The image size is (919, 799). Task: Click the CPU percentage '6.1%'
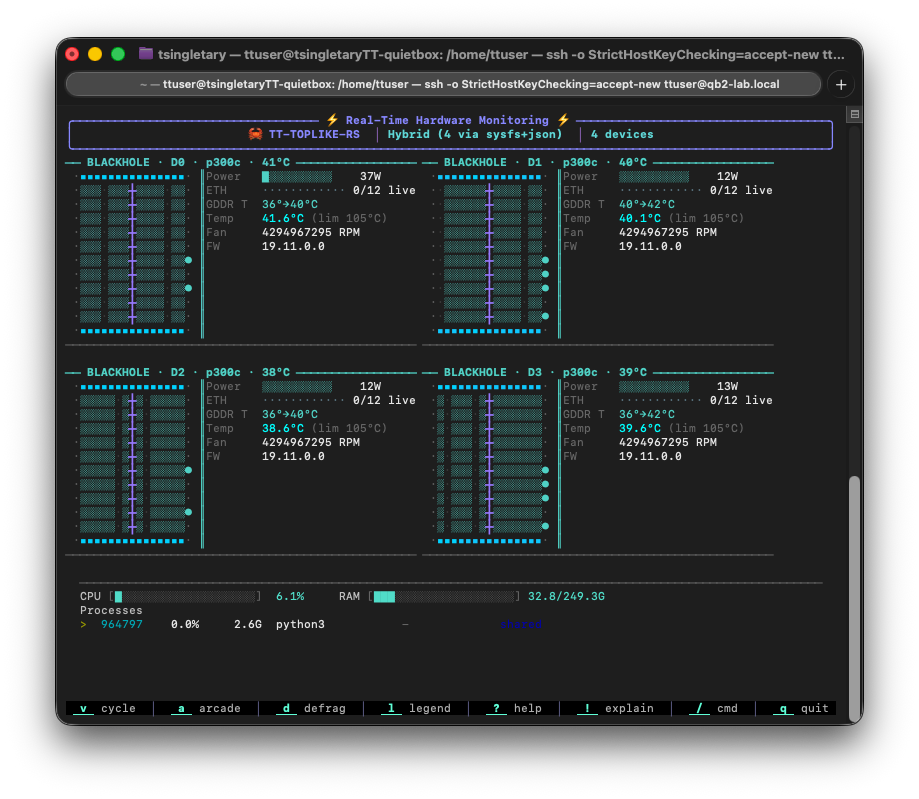[290, 596]
